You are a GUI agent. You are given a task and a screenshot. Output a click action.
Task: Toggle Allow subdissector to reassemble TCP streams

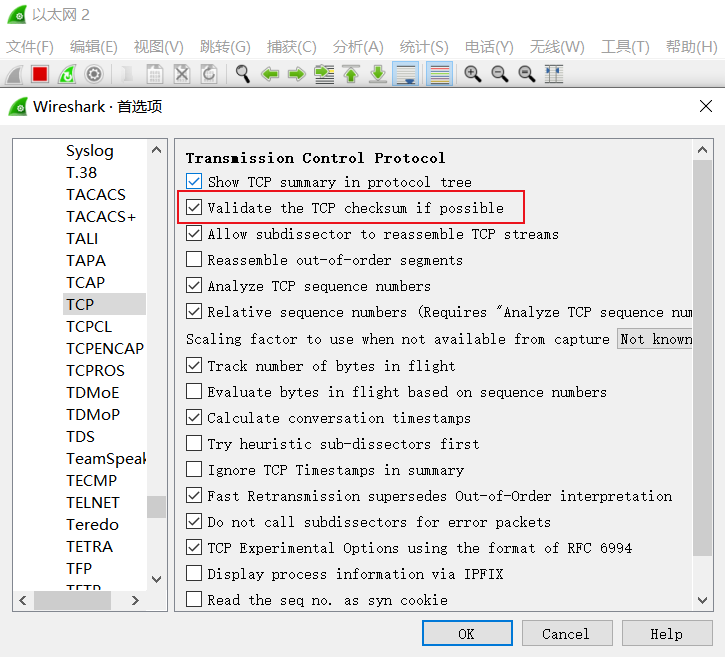(x=194, y=233)
